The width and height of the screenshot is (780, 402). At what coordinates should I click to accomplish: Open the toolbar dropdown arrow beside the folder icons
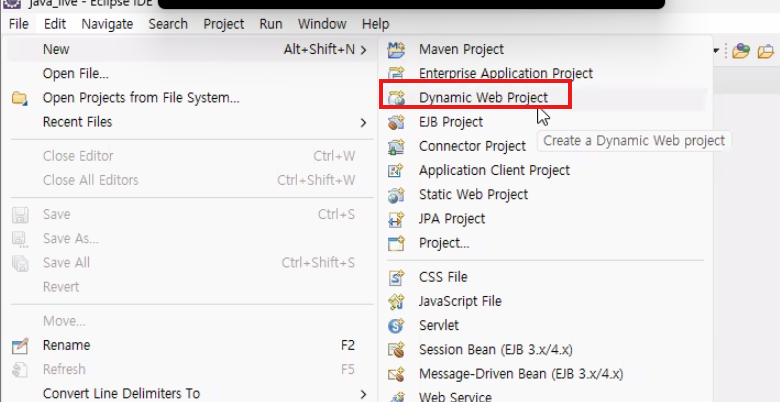pyautogui.click(x=717, y=51)
